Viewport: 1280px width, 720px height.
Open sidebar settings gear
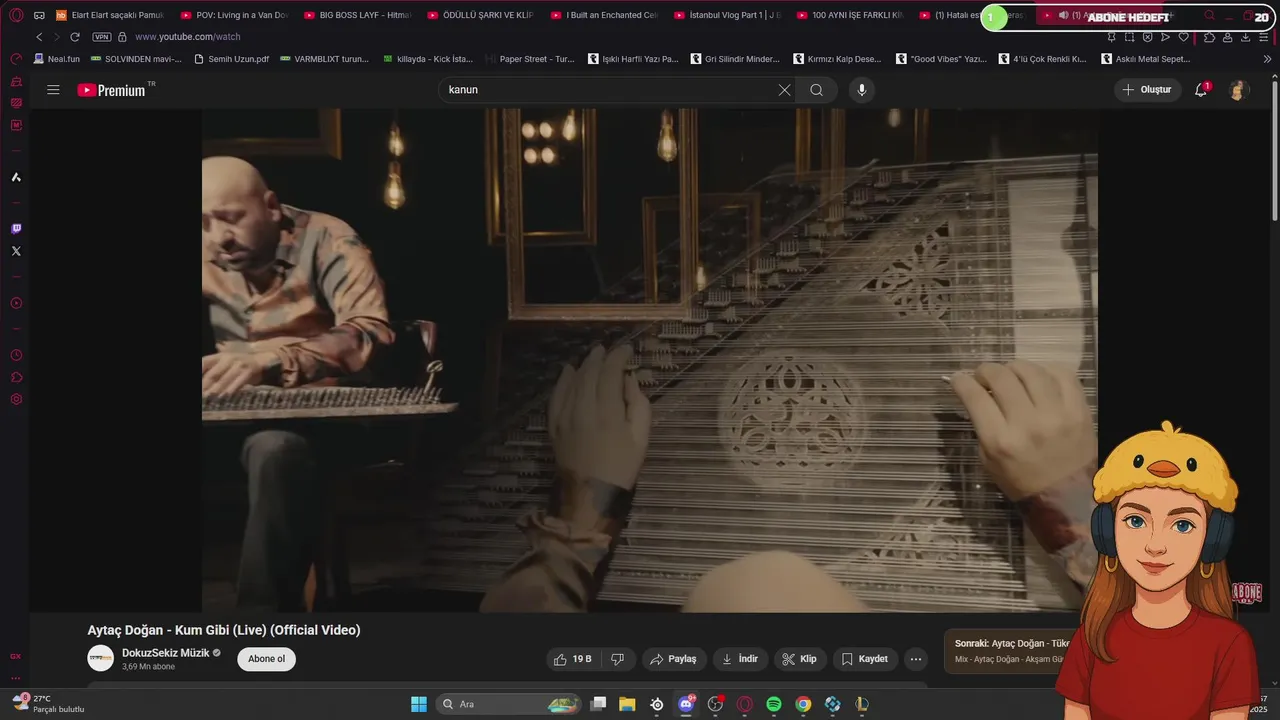tap(16, 399)
